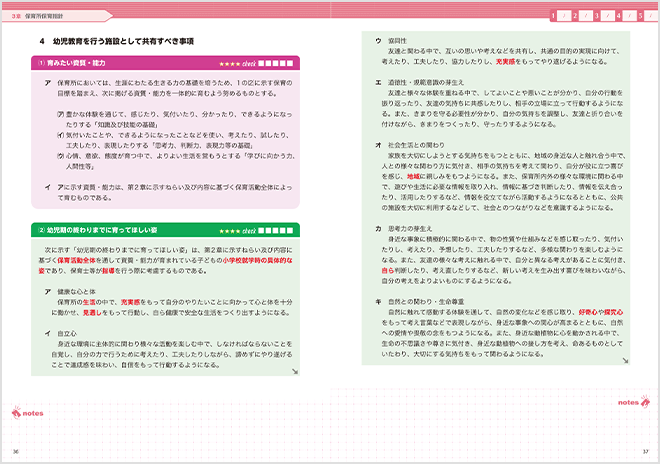Image resolution: width=660 pixels, height=464 pixels.
Task: Click the continuation arrow below 自然との関わり box
Action: click(625, 360)
